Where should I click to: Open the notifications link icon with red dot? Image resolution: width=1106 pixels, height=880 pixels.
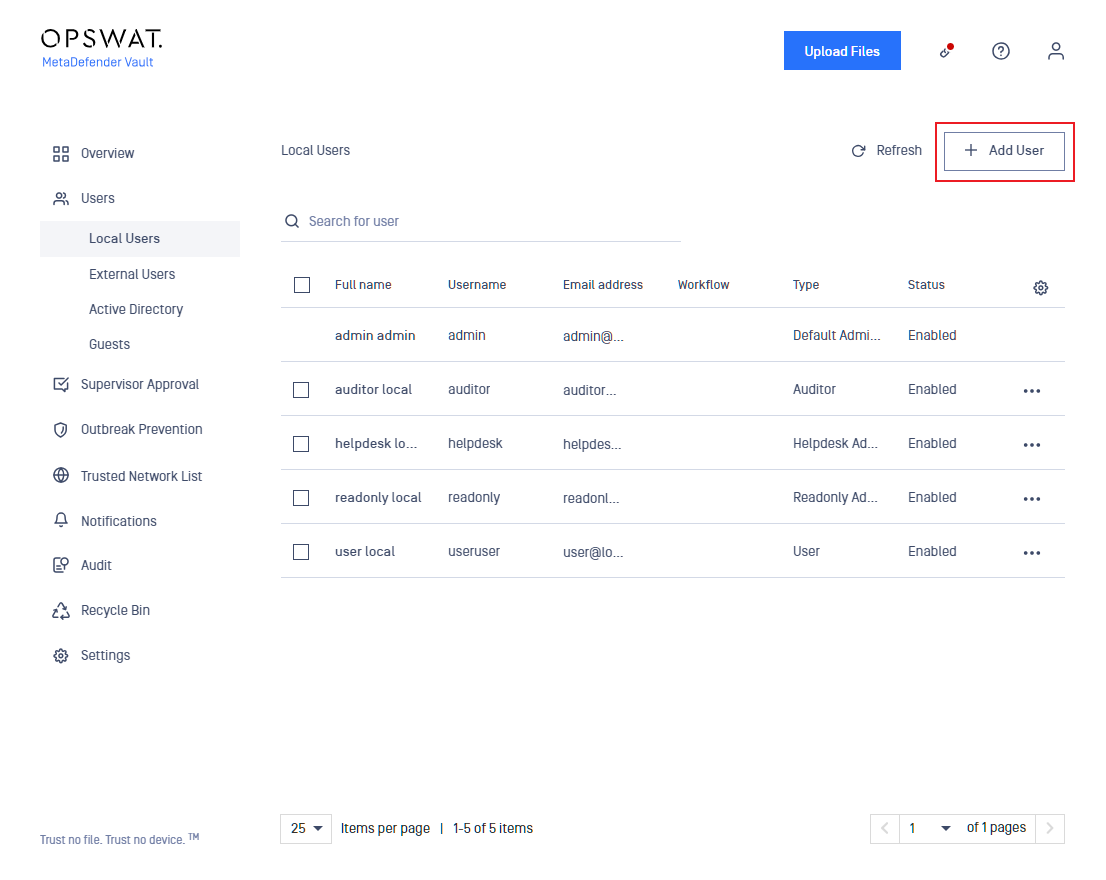[x=947, y=51]
